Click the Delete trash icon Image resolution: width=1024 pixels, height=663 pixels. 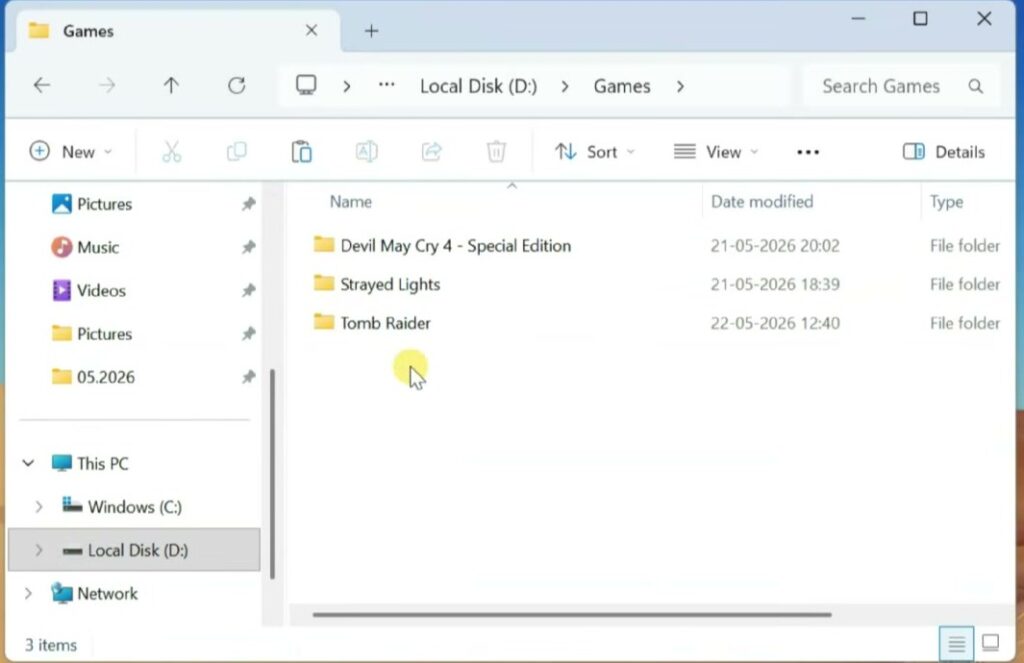click(x=496, y=152)
